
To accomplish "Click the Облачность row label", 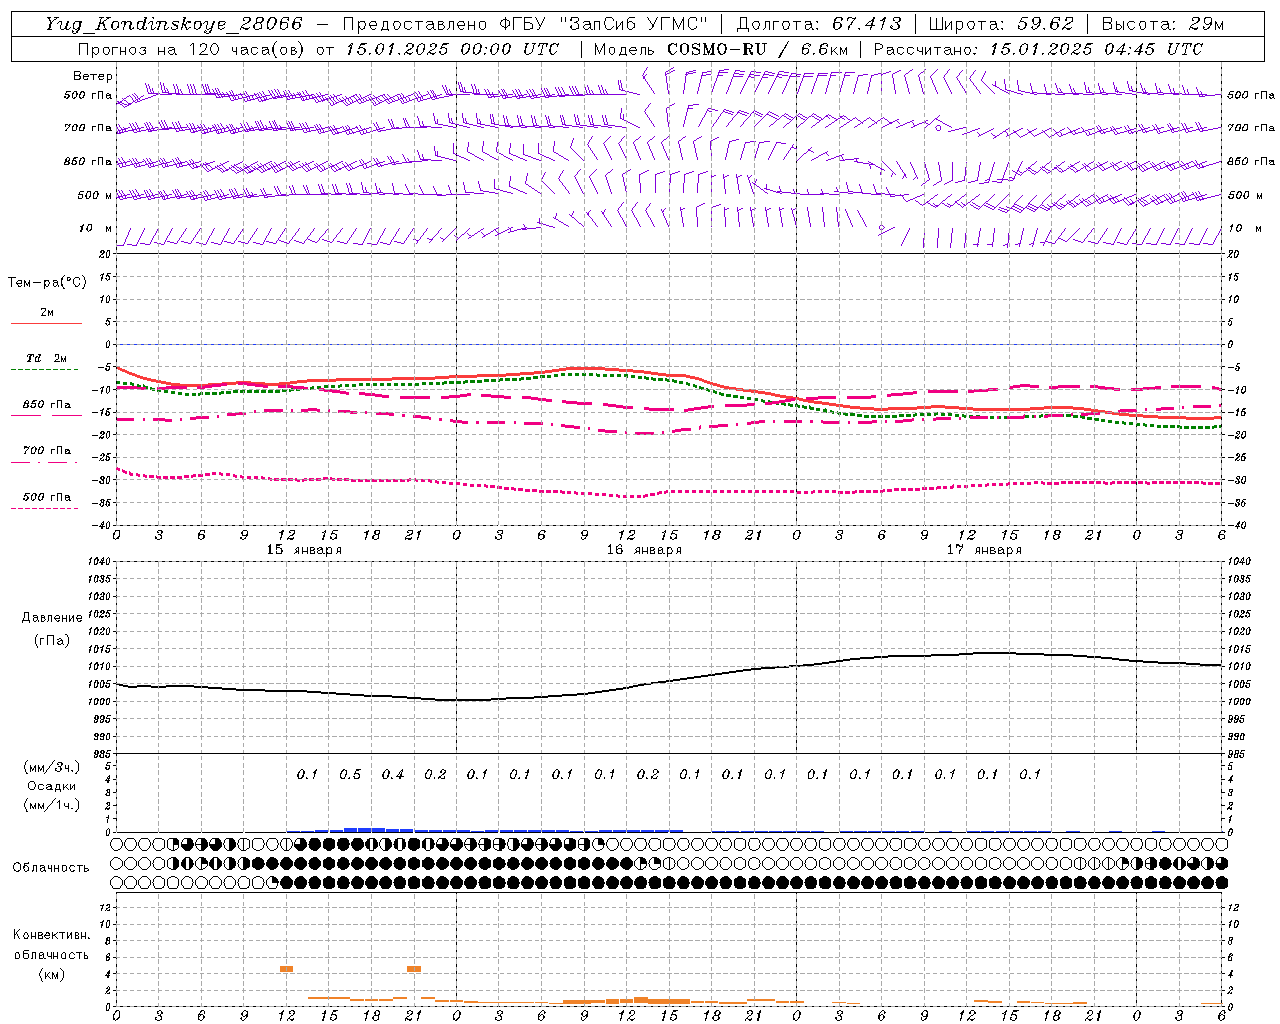I will (51, 867).
